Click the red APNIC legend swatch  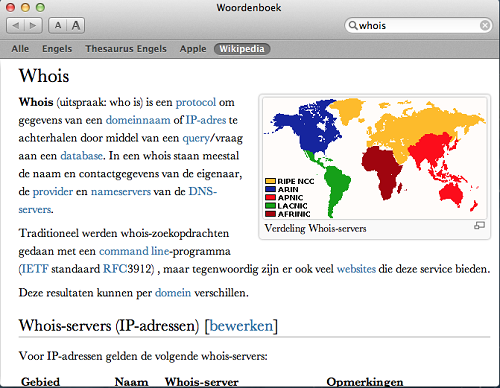tap(270, 197)
